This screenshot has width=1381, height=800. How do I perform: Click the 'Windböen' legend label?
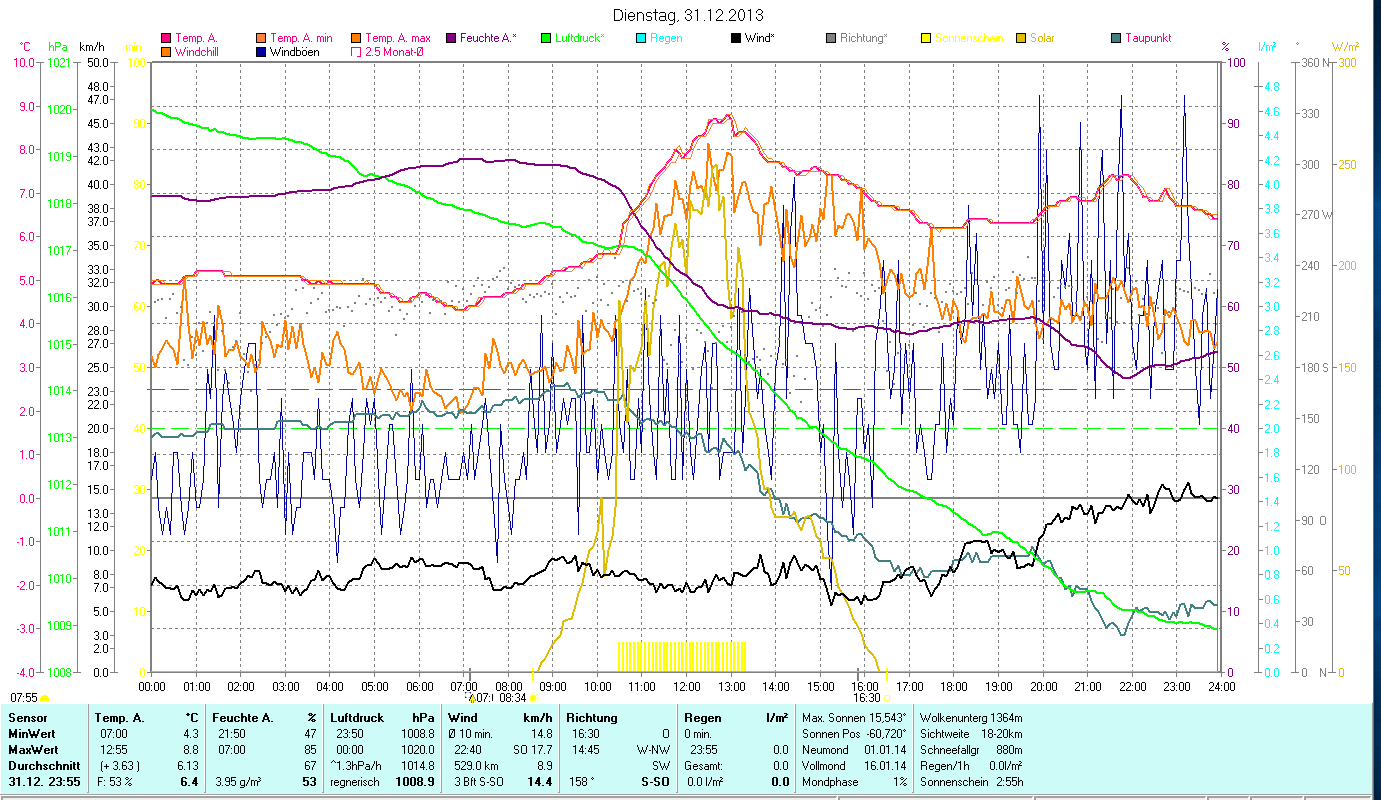coord(295,52)
